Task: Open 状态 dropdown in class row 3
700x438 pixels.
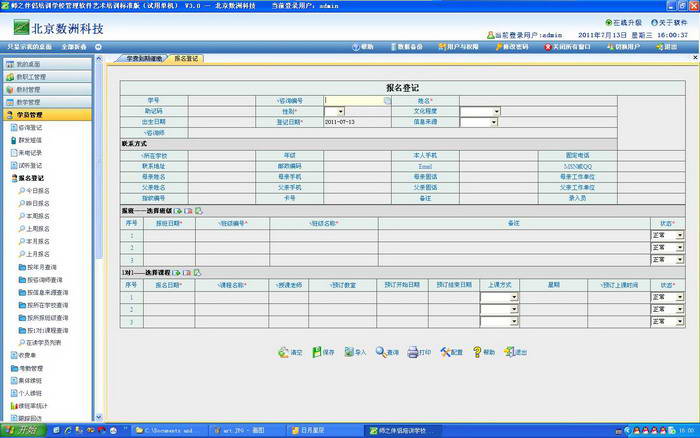Action: coord(679,259)
